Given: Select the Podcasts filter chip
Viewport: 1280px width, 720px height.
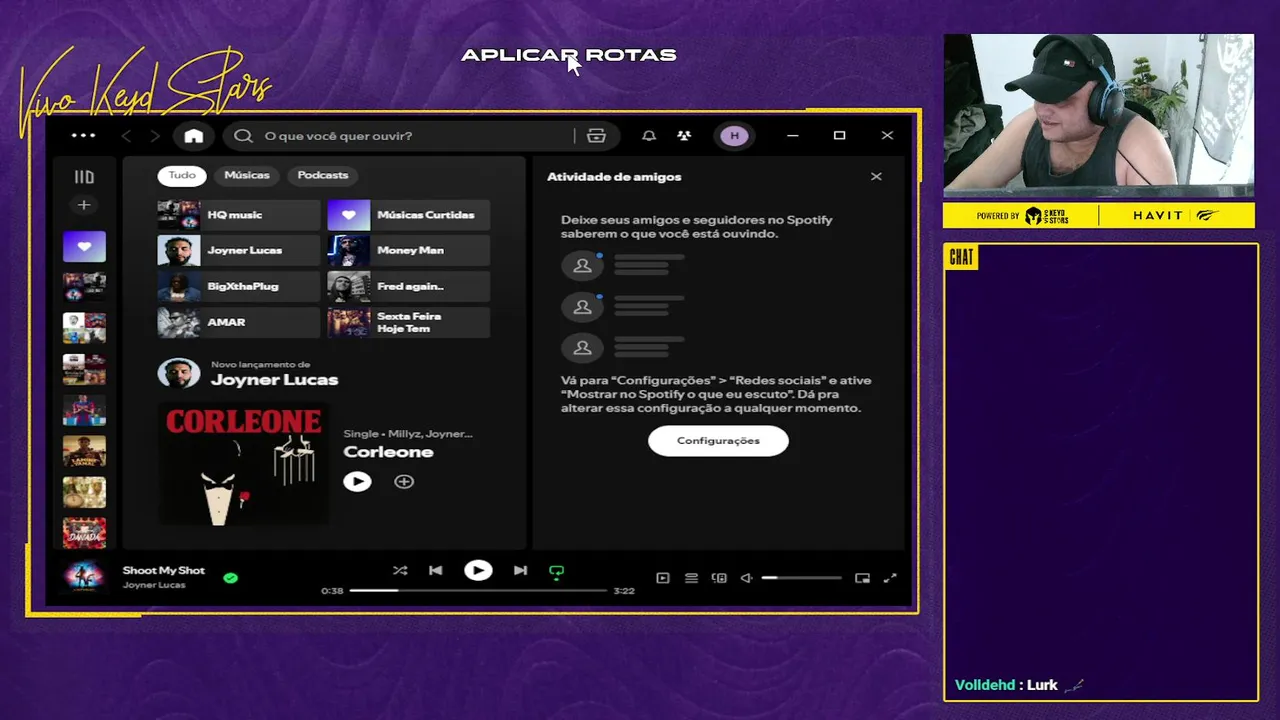Looking at the screenshot, I should [x=323, y=175].
